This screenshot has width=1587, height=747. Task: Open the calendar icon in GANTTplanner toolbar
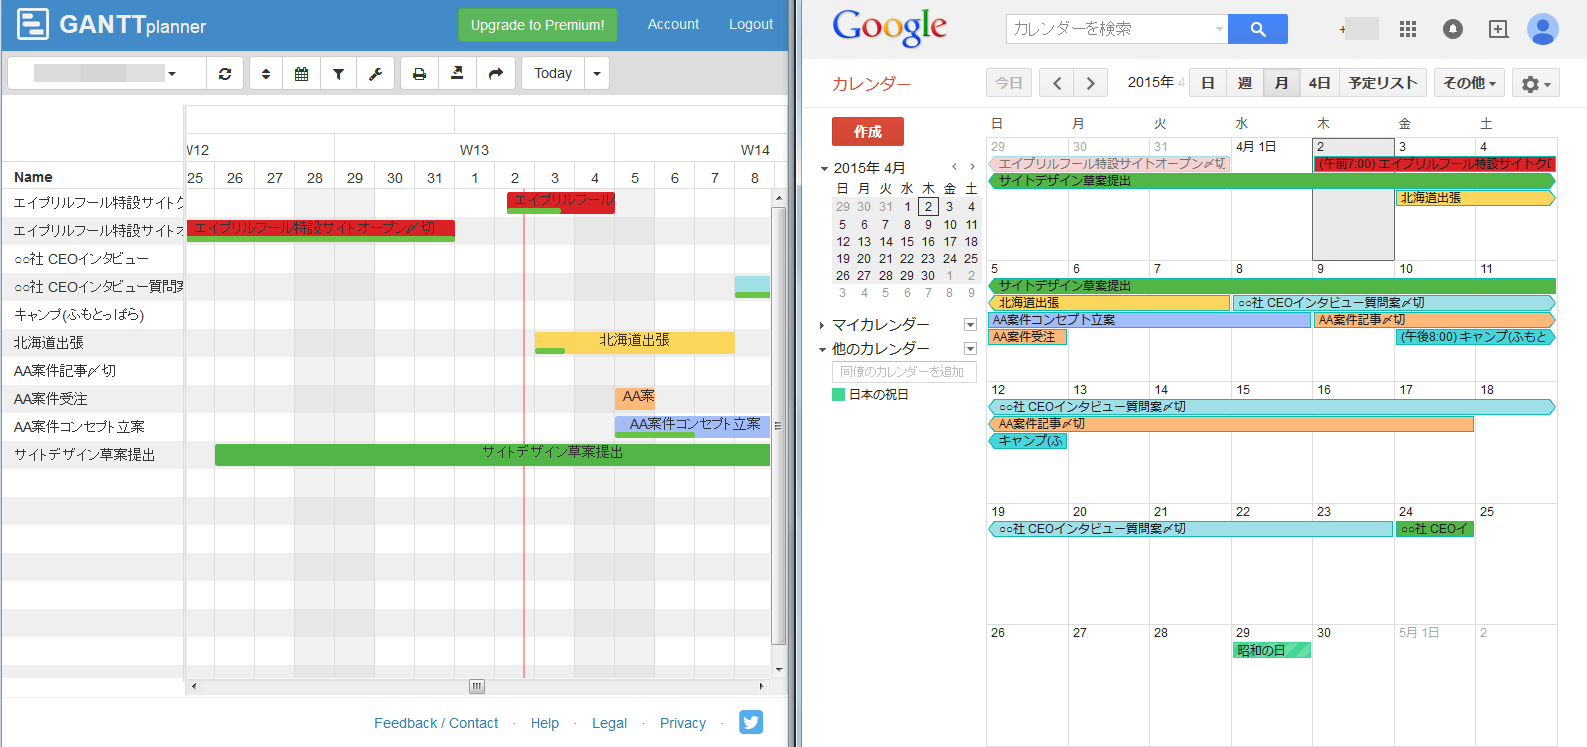click(x=302, y=73)
